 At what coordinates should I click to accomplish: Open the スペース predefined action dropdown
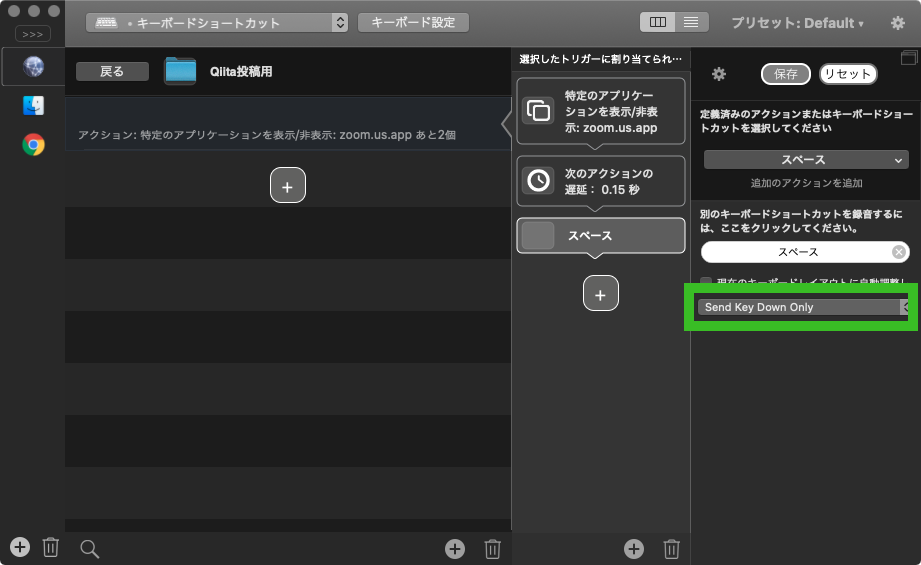point(806,160)
